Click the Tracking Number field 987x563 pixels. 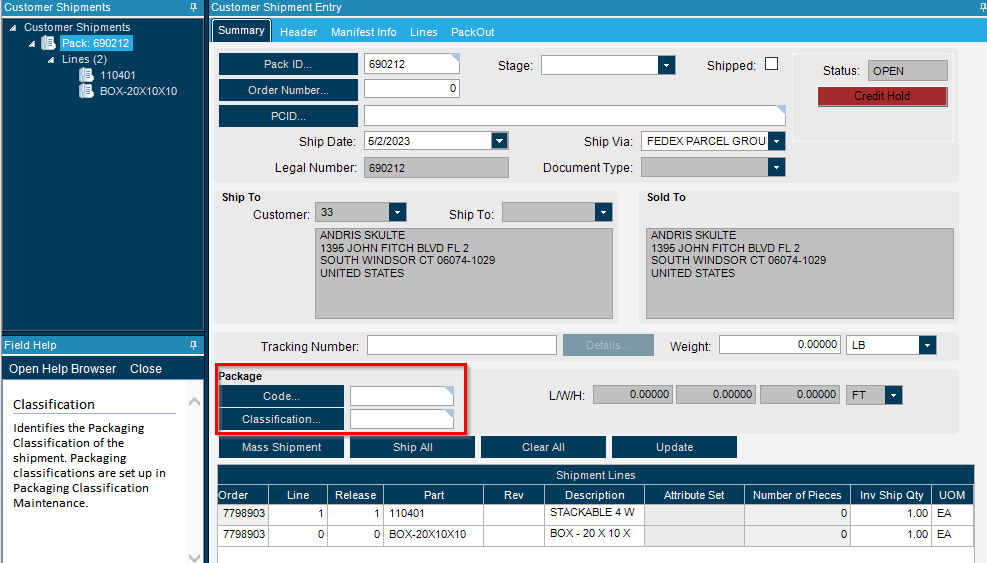pyautogui.click(x=462, y=345)
